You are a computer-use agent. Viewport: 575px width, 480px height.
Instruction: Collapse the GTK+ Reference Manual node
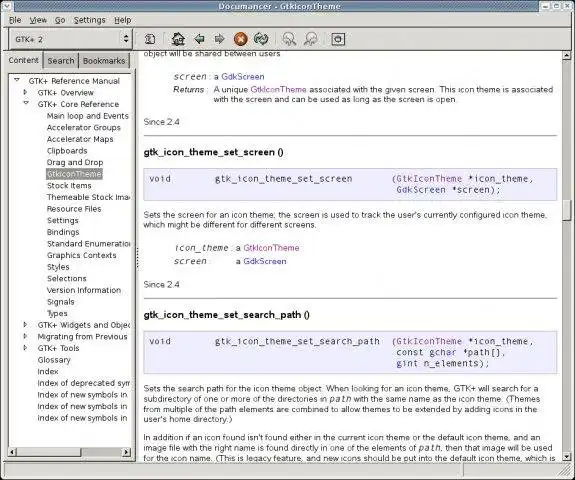(17, 80)
